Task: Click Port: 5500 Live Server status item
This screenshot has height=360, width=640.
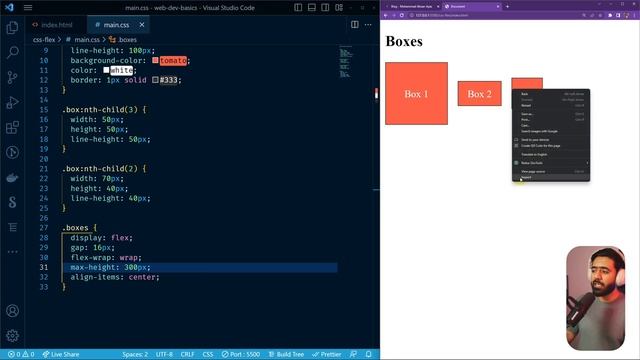Action: (x=241, y=354)
